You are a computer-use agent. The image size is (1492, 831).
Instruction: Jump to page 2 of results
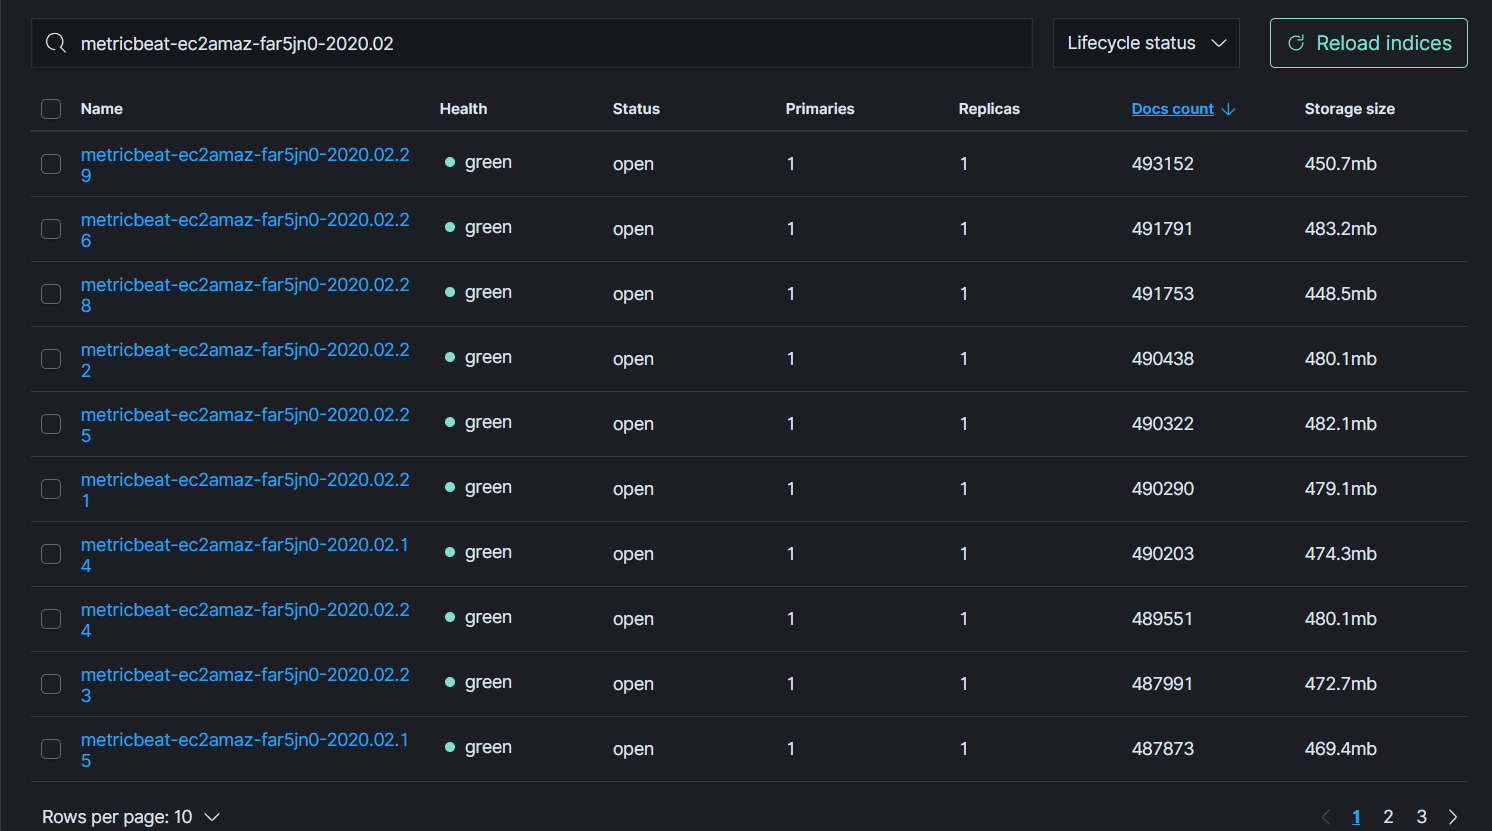[x=1388, y=817]
